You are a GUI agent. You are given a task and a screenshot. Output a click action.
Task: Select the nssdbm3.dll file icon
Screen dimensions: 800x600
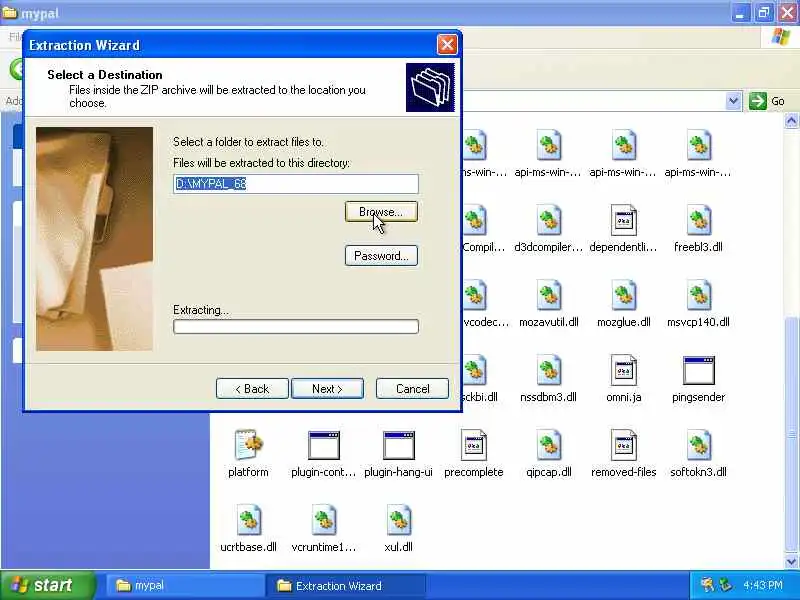pyautogui.click(x=548, y=370)
